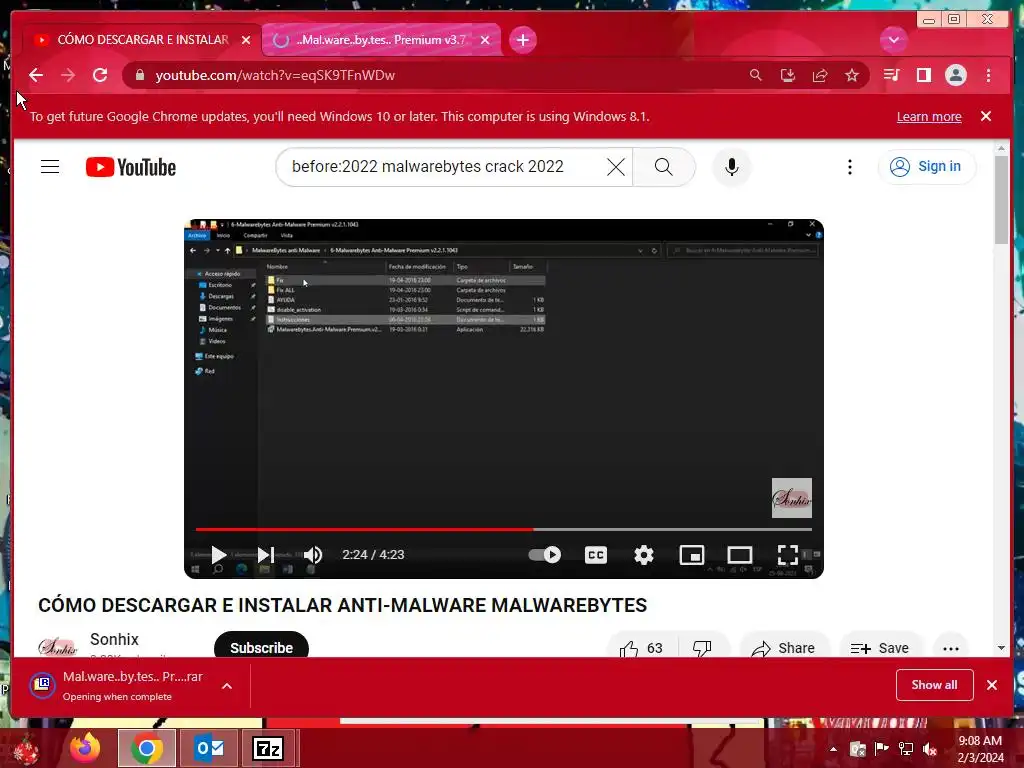Click the forward navigation arrow

click(x=68, y=75)
